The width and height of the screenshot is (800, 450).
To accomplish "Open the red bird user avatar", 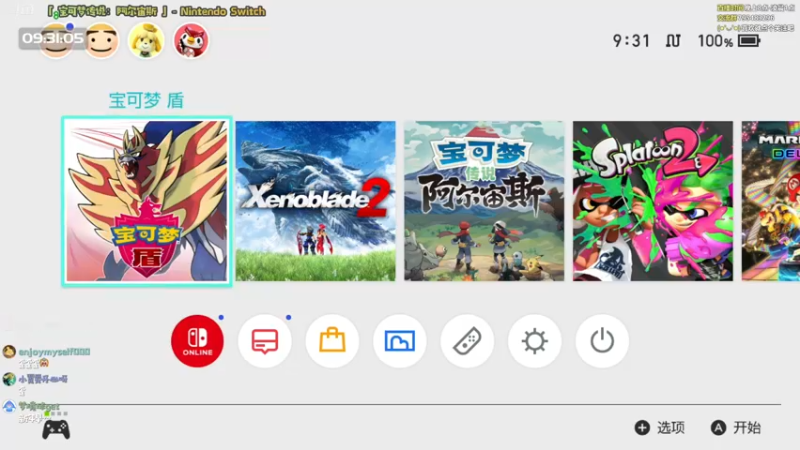I will (191, 40).
